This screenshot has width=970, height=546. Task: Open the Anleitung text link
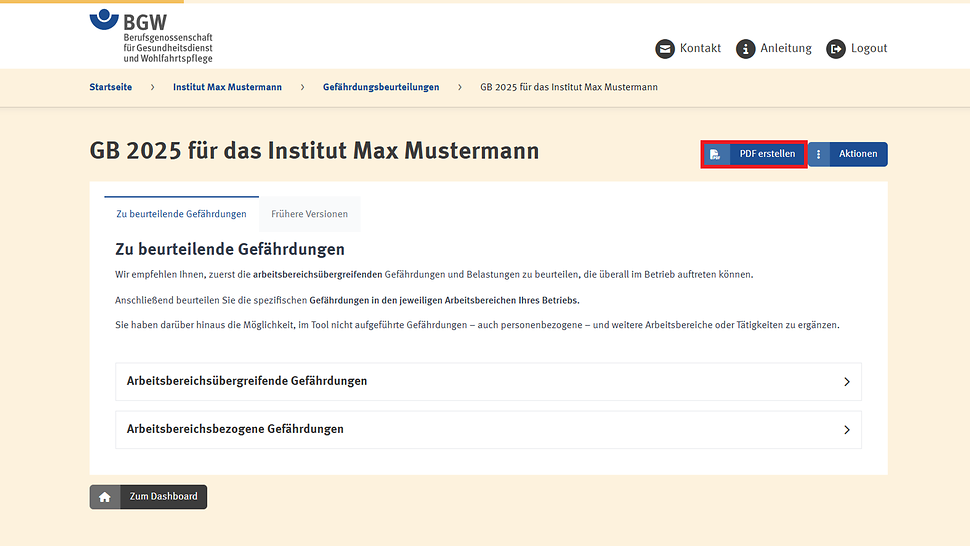pyautogui.click(x=785, y=49)
